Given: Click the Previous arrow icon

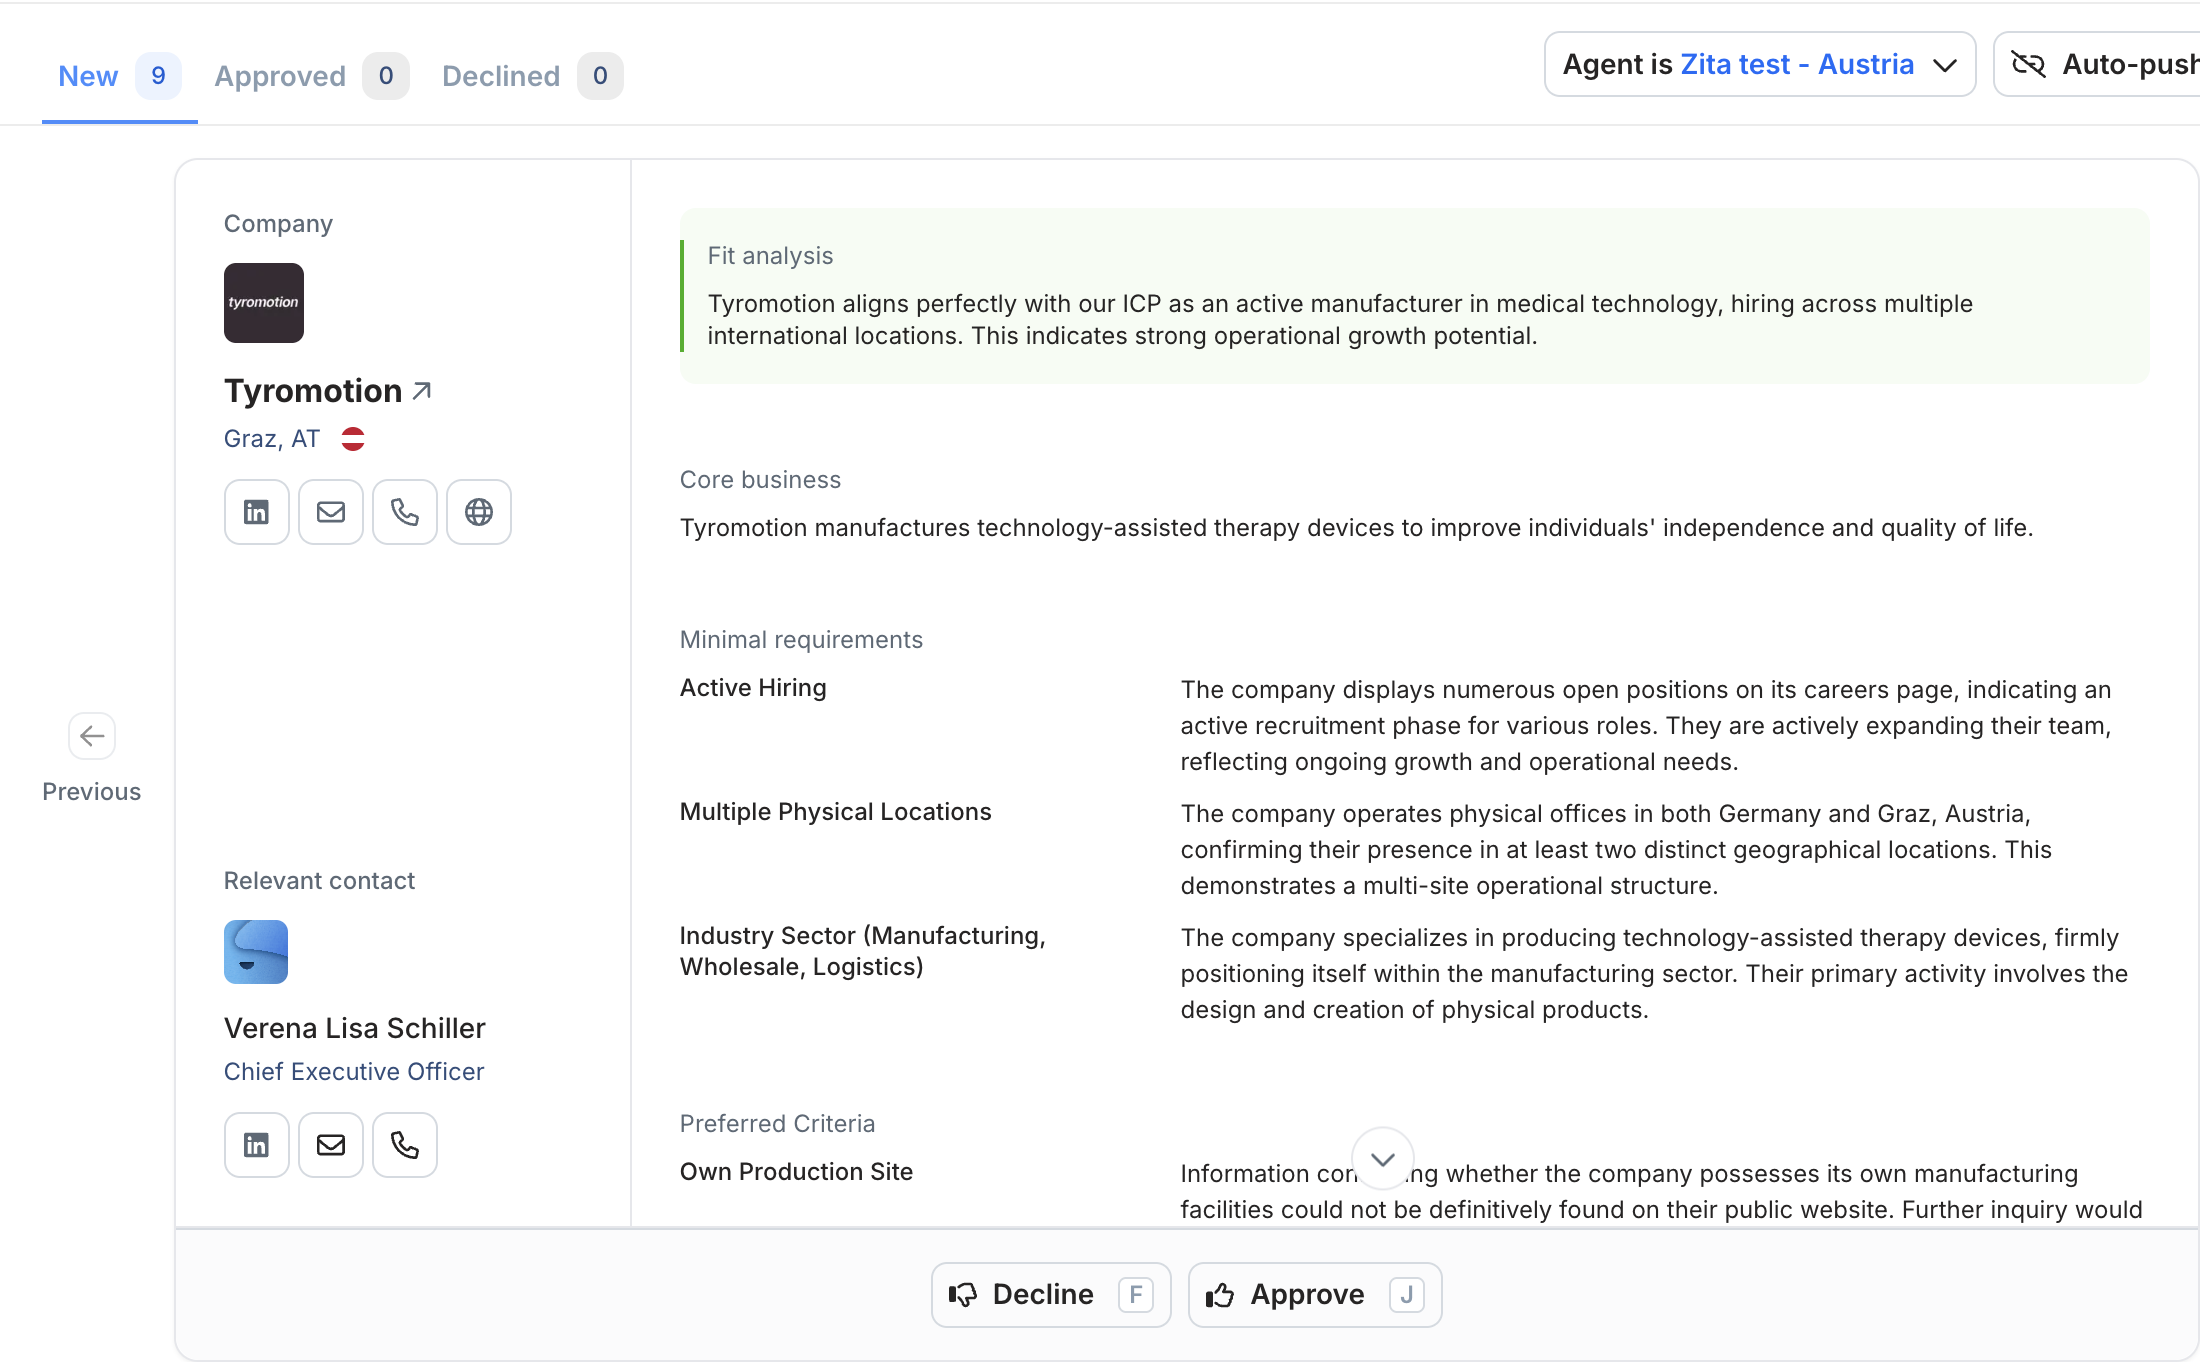Looking at the screenshot, I should (x=92, y=737).
